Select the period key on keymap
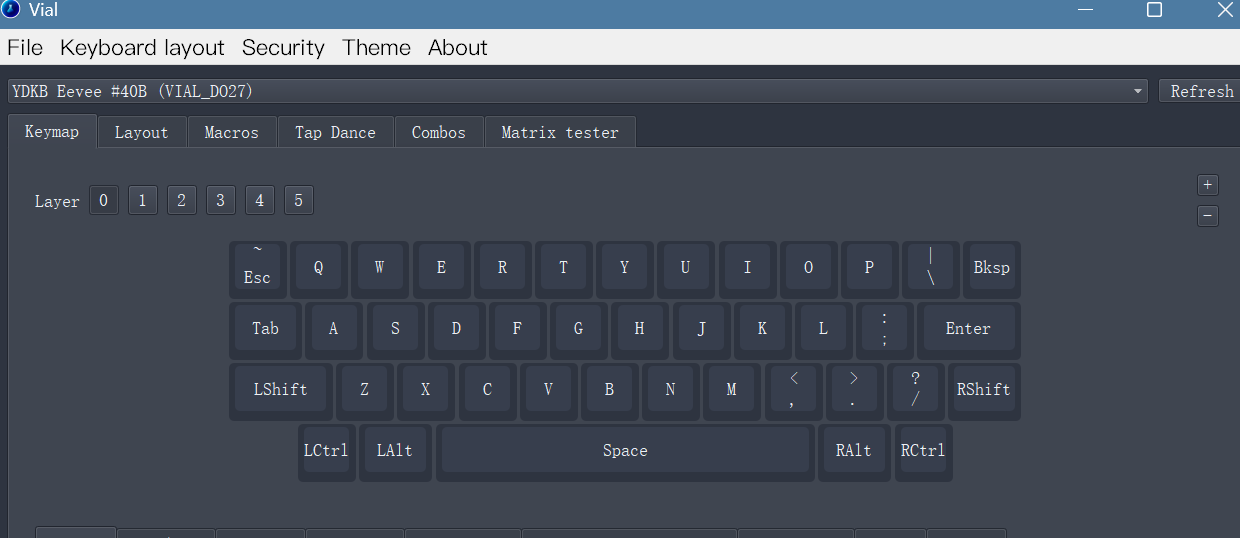This screenshot has height=538, width=1240. tap(854, 391)
